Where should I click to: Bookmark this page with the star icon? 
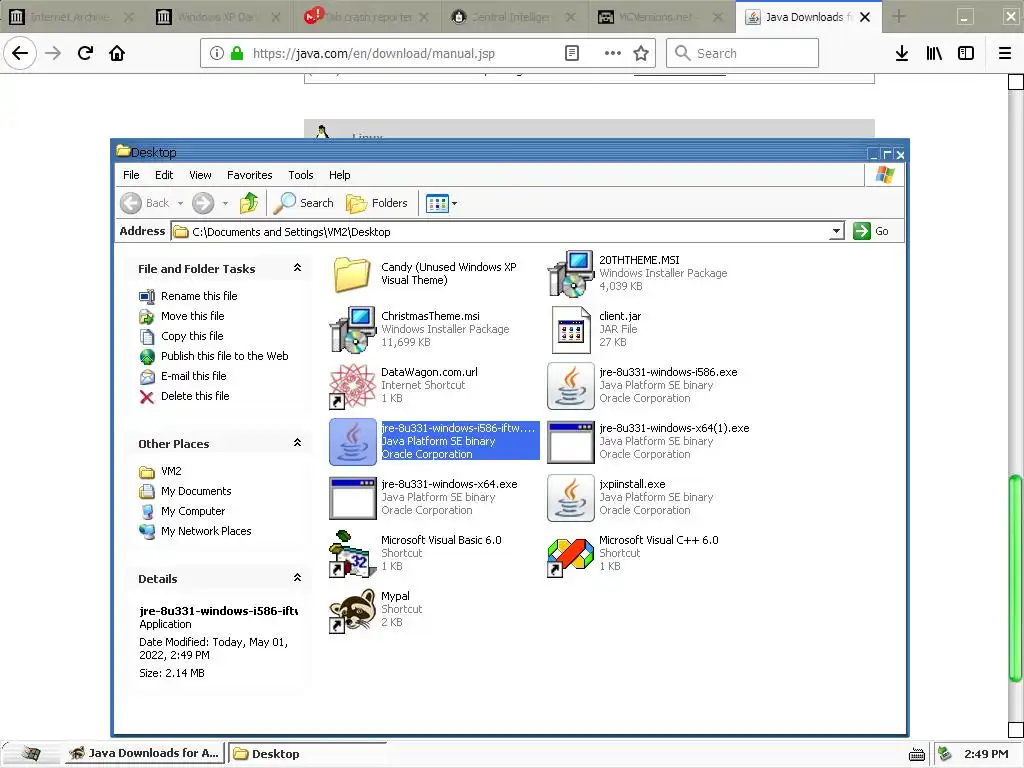point(641,54)
